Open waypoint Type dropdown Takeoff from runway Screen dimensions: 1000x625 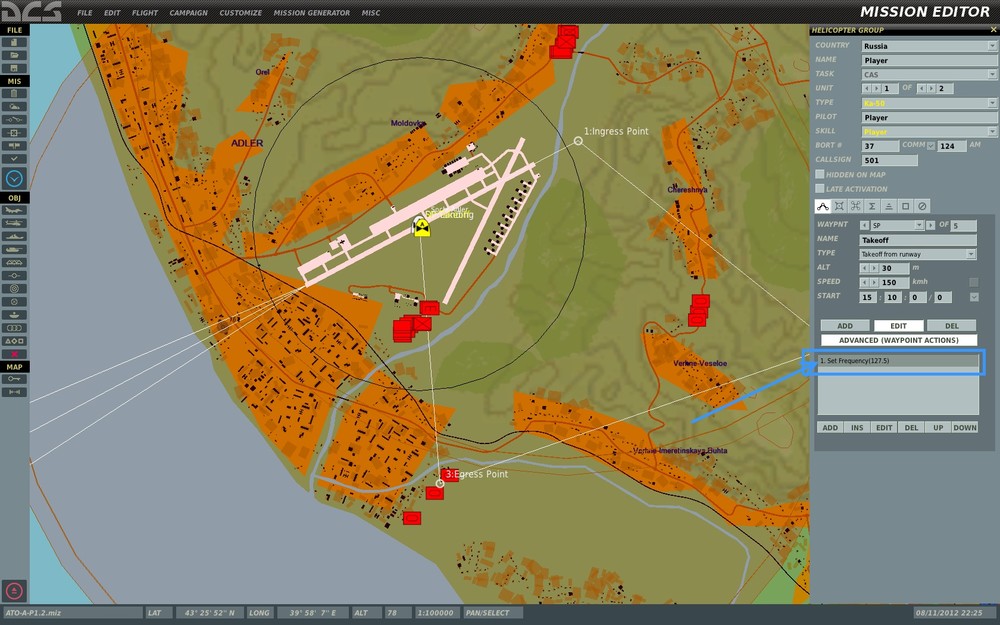click(x=918, y=254)
